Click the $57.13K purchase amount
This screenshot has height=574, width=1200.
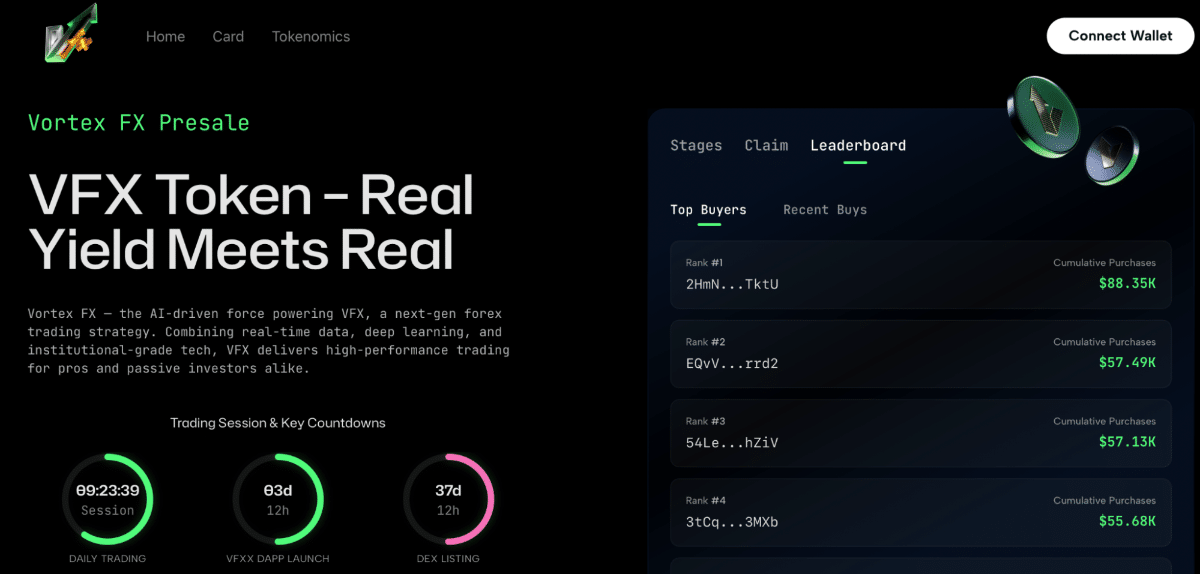pyautogui.click(x=1127, y=441)
